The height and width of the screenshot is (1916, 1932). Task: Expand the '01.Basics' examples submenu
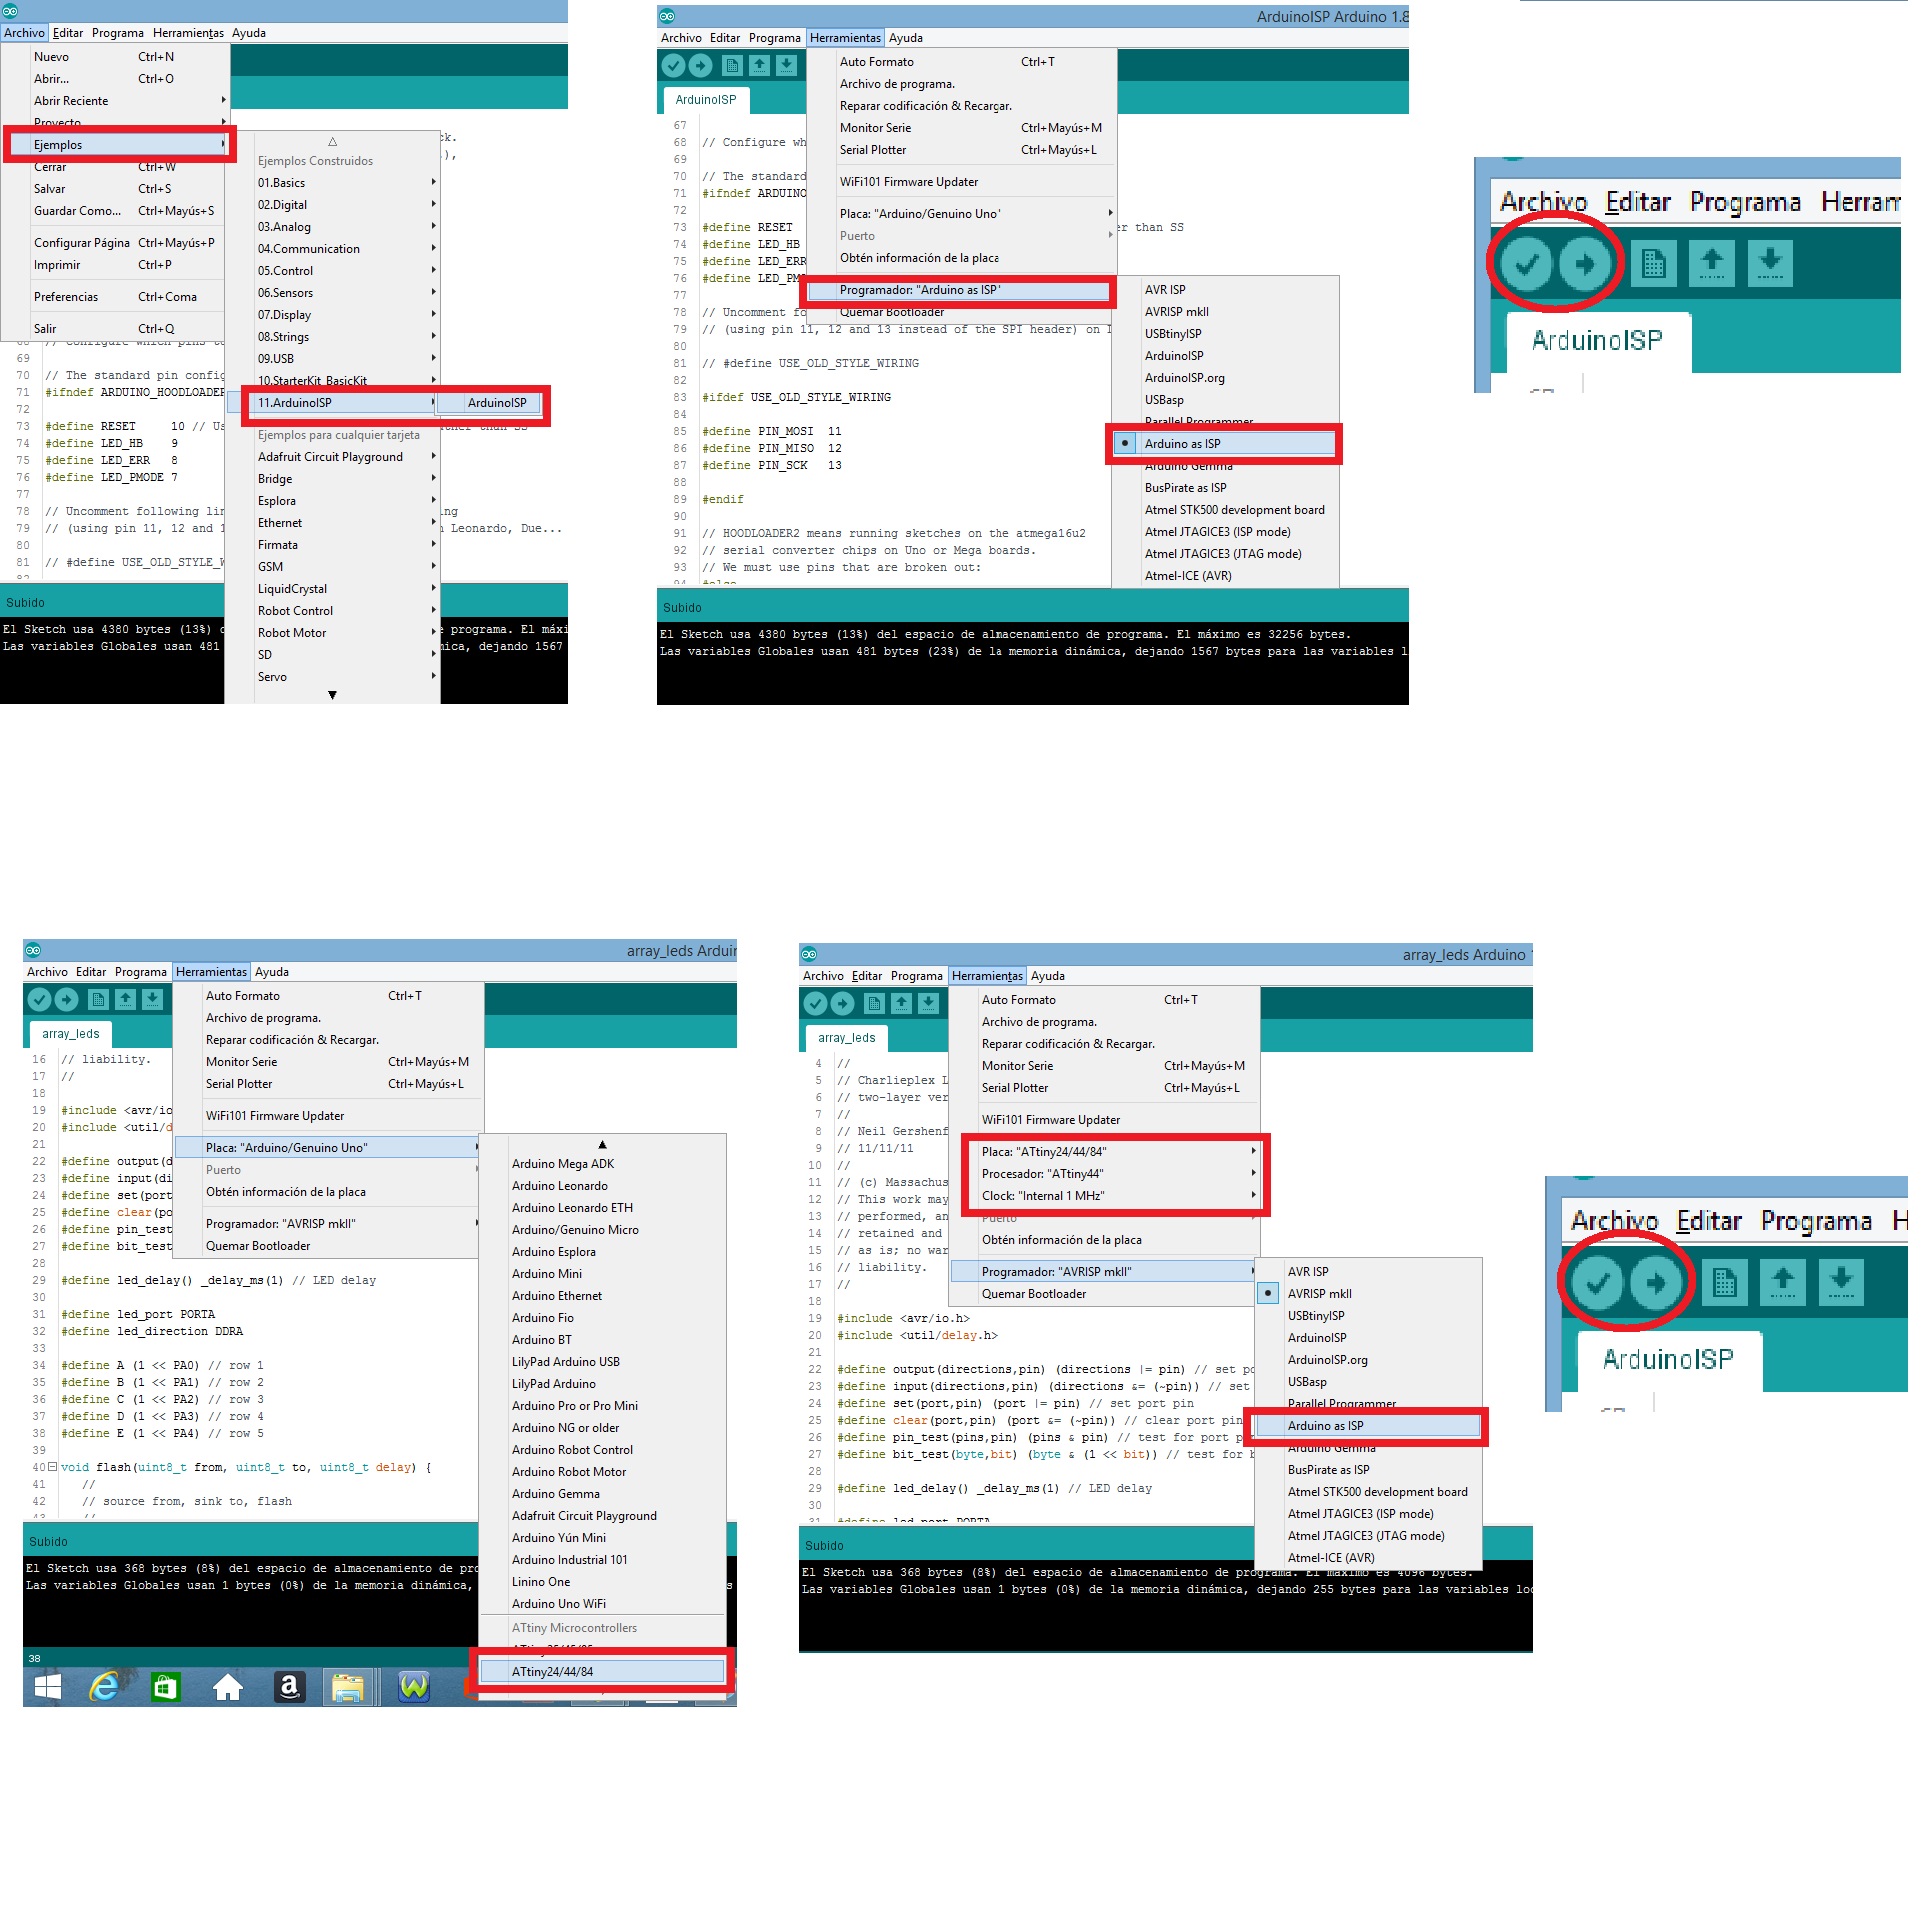(x=433, y=182)
